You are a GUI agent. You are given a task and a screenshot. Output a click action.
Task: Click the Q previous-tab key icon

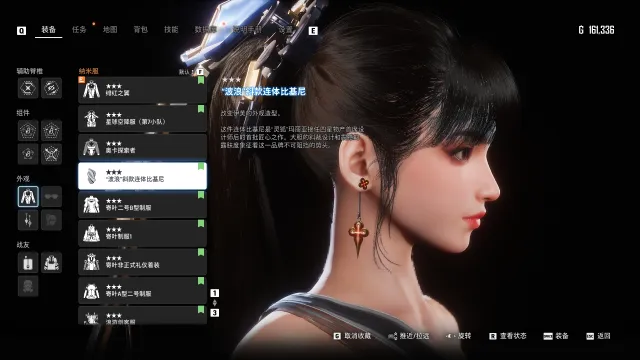(x=21, y=31)
